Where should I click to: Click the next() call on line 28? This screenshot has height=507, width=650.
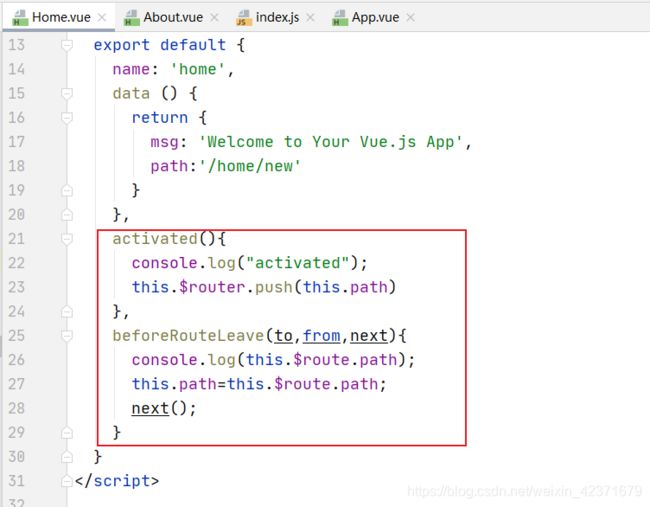click(x=150, y=408)
